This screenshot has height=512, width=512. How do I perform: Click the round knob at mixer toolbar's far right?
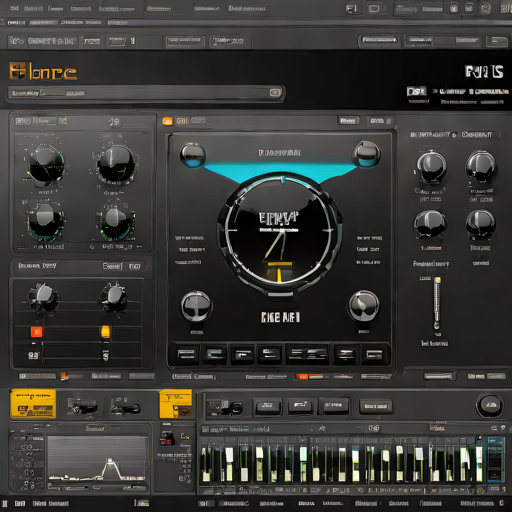point(489,405)
